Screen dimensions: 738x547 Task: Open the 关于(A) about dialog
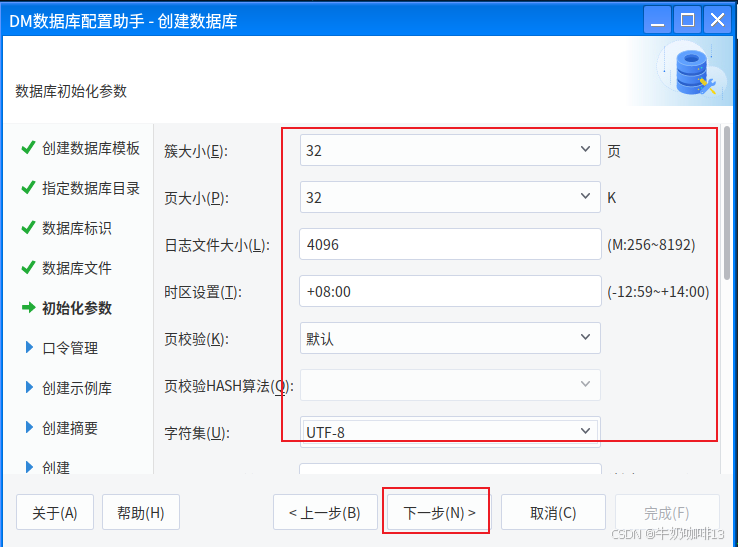(55, 512)
